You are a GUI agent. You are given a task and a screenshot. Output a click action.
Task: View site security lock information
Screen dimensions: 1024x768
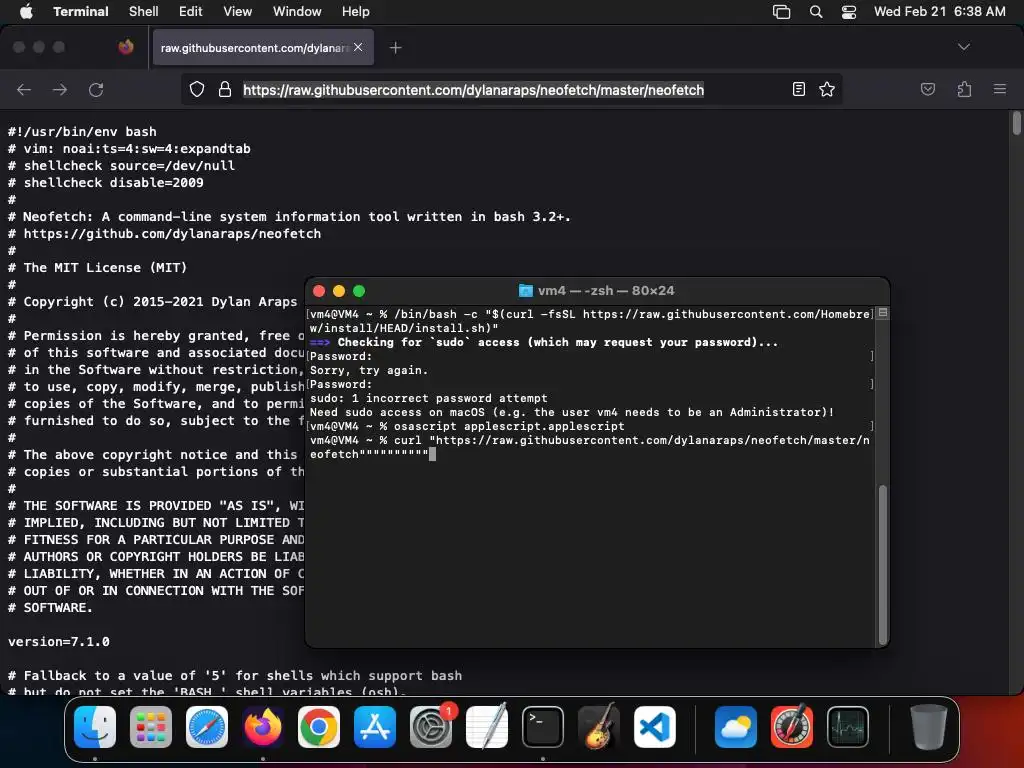click(x=225, y=89)
